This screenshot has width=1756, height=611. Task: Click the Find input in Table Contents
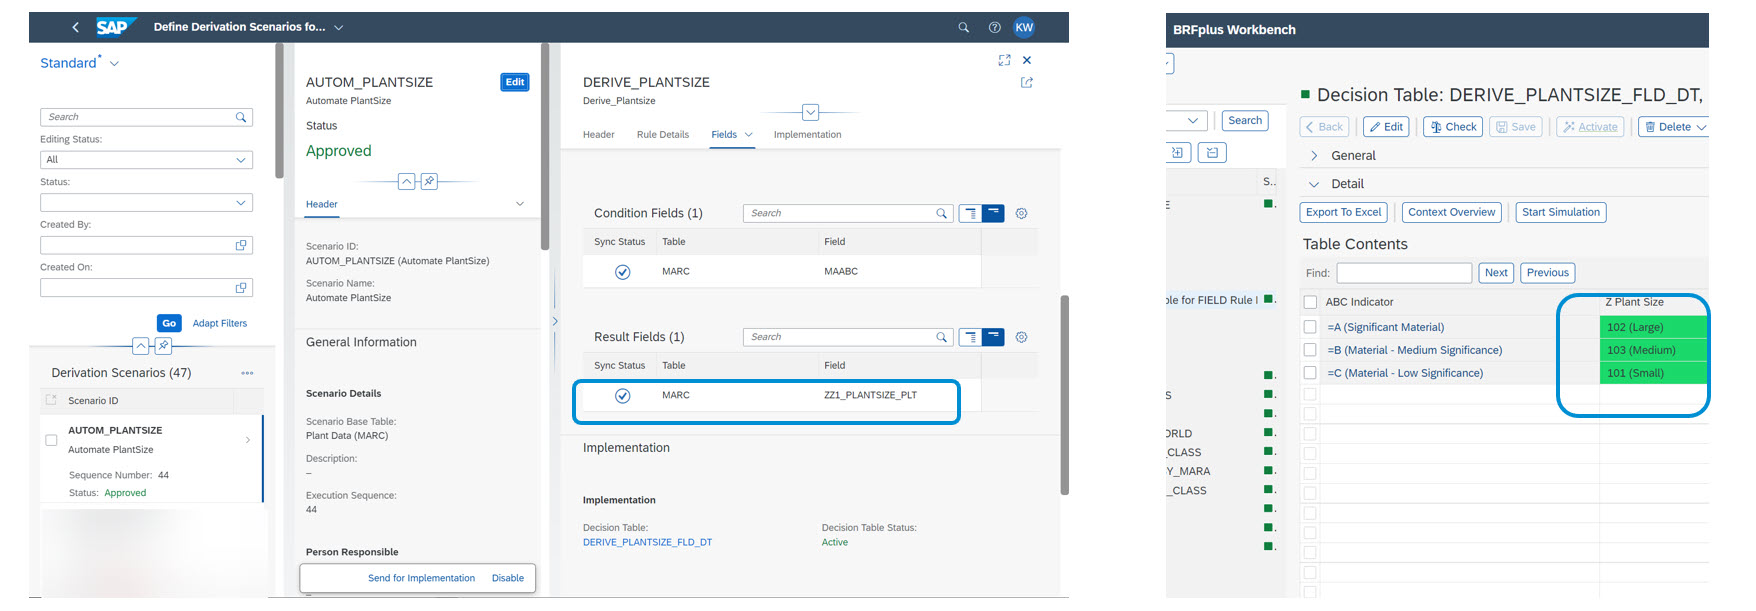point(1404,273)
